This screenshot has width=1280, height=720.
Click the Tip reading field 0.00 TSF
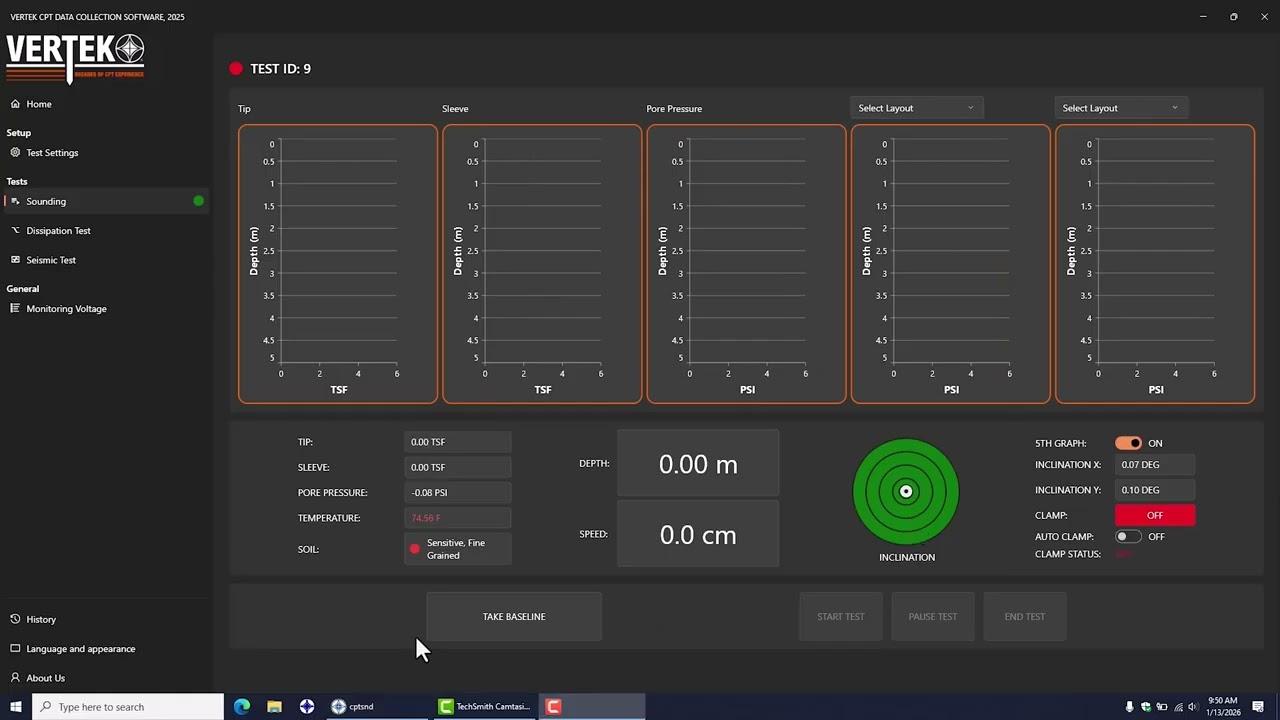tap(458, 442)
